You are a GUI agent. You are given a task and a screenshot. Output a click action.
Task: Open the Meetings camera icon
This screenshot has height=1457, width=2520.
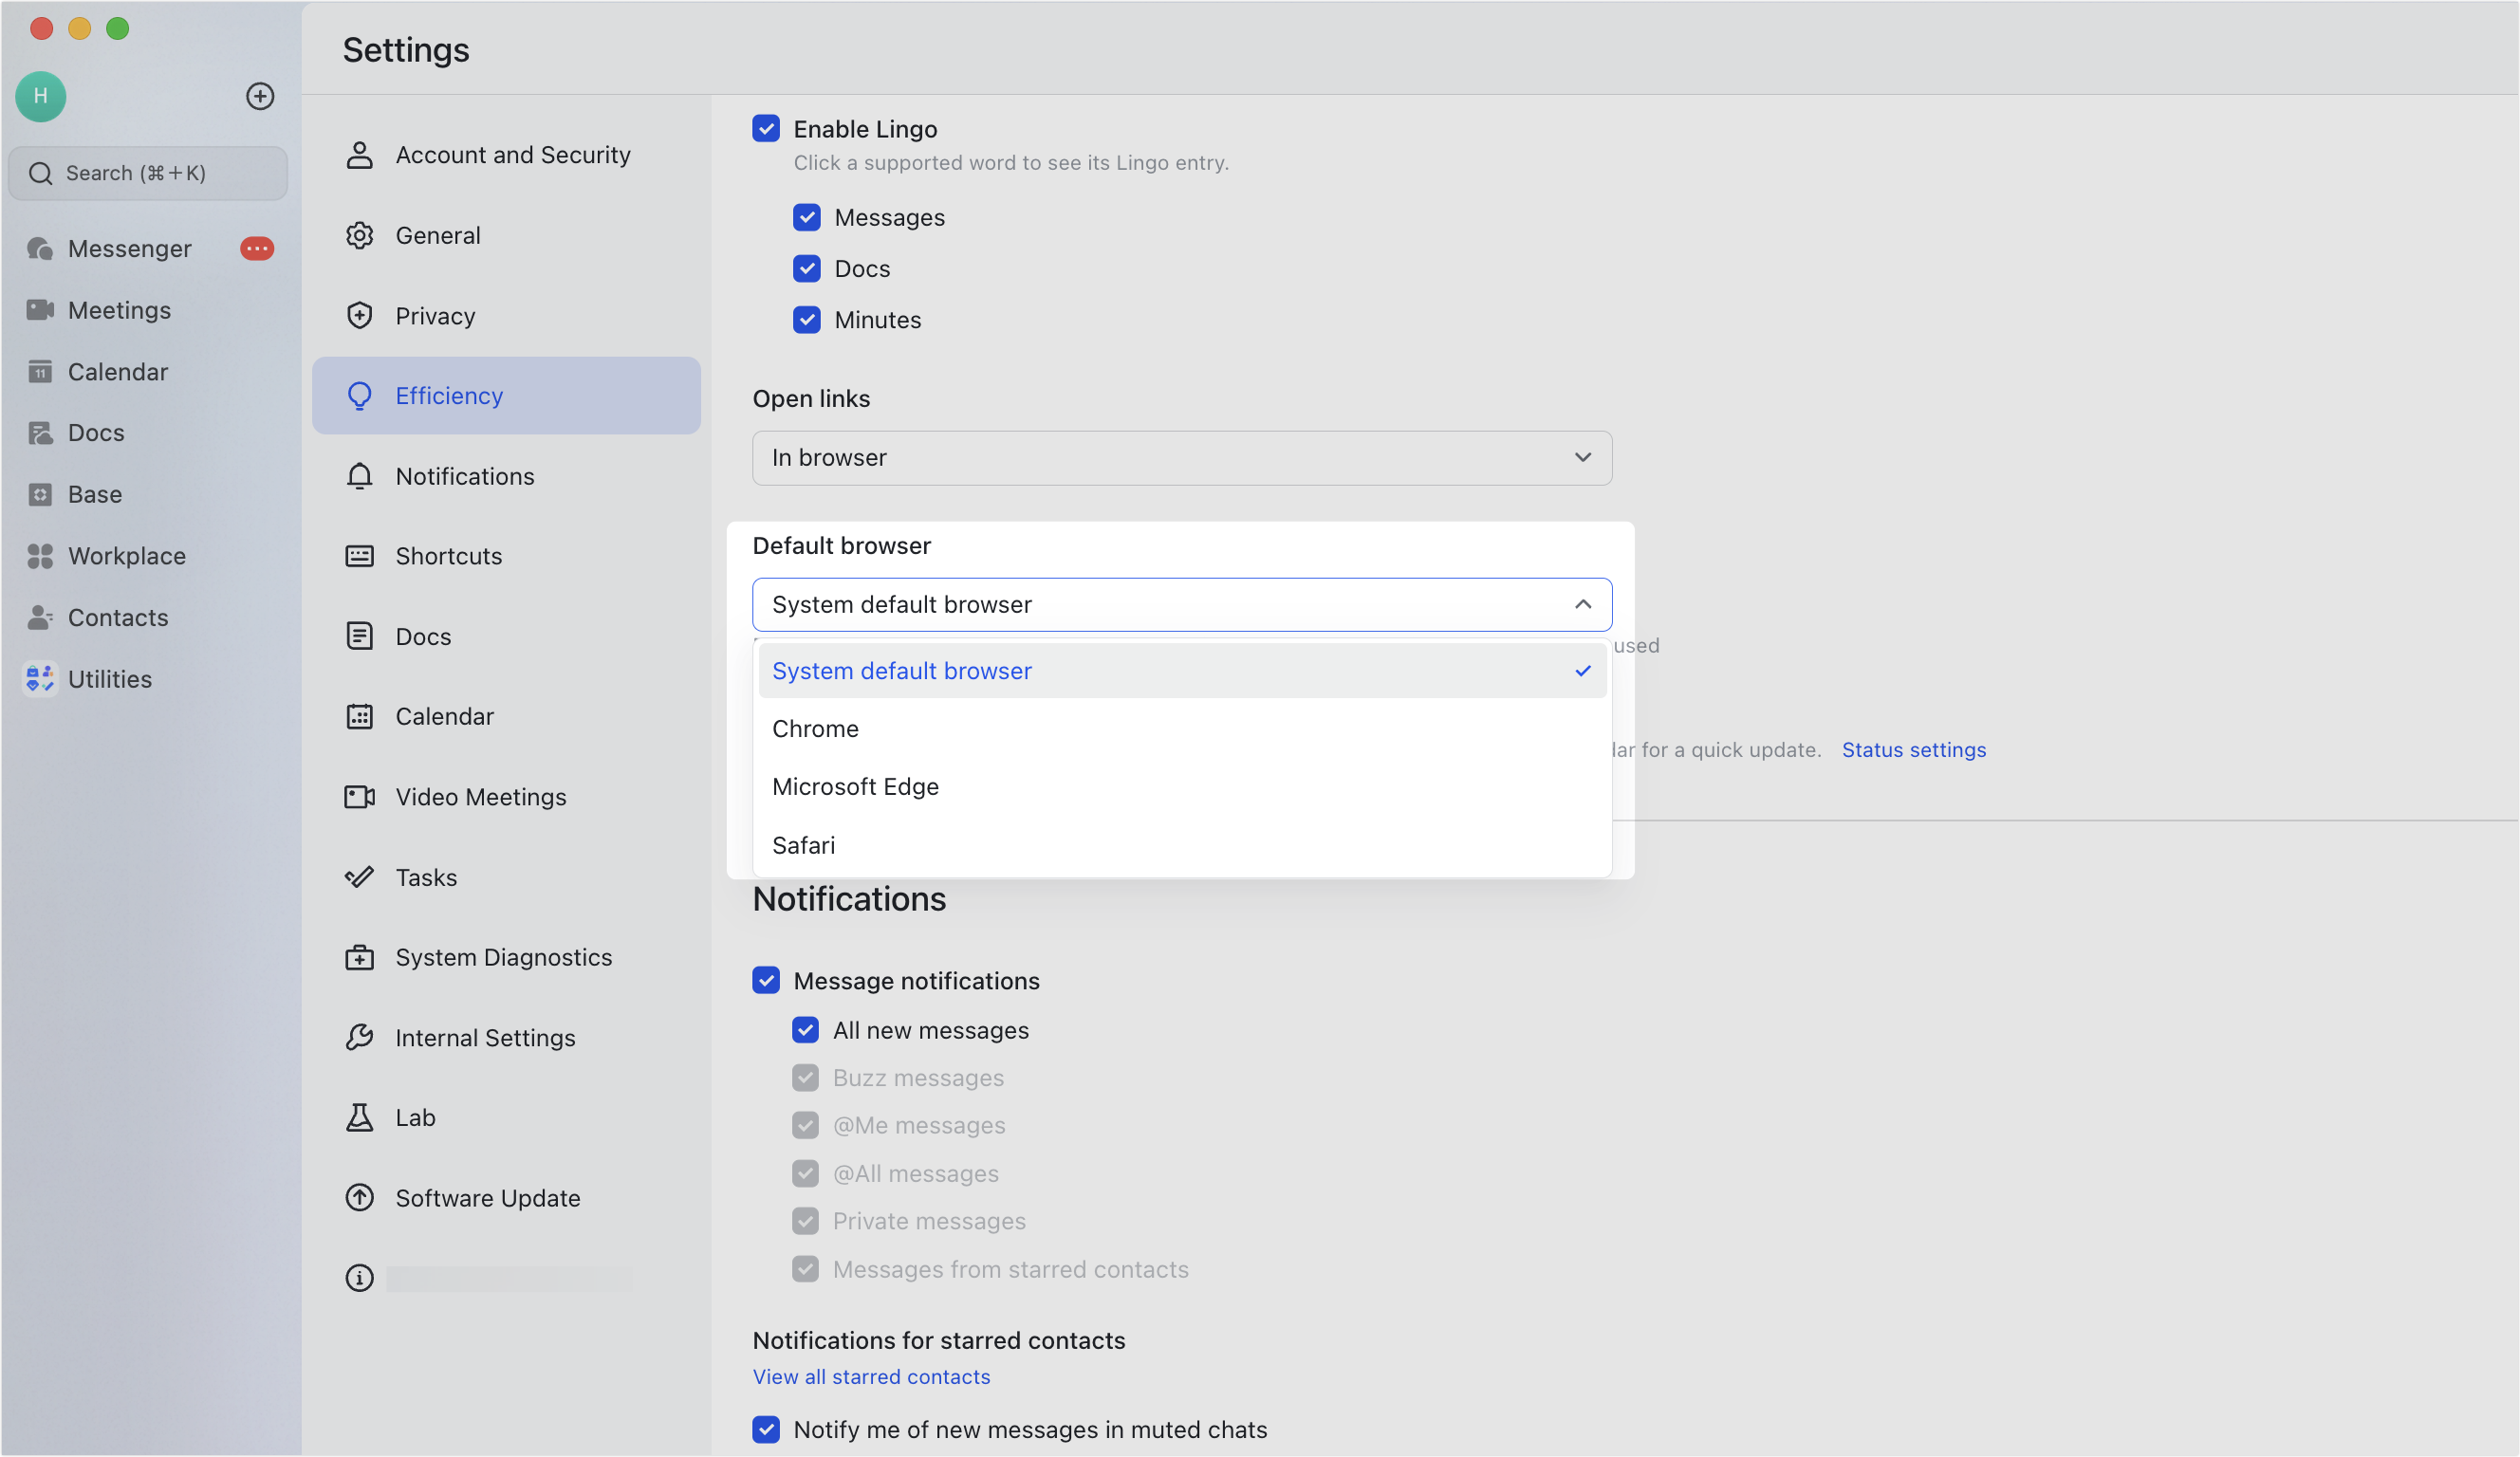point(40,310)
